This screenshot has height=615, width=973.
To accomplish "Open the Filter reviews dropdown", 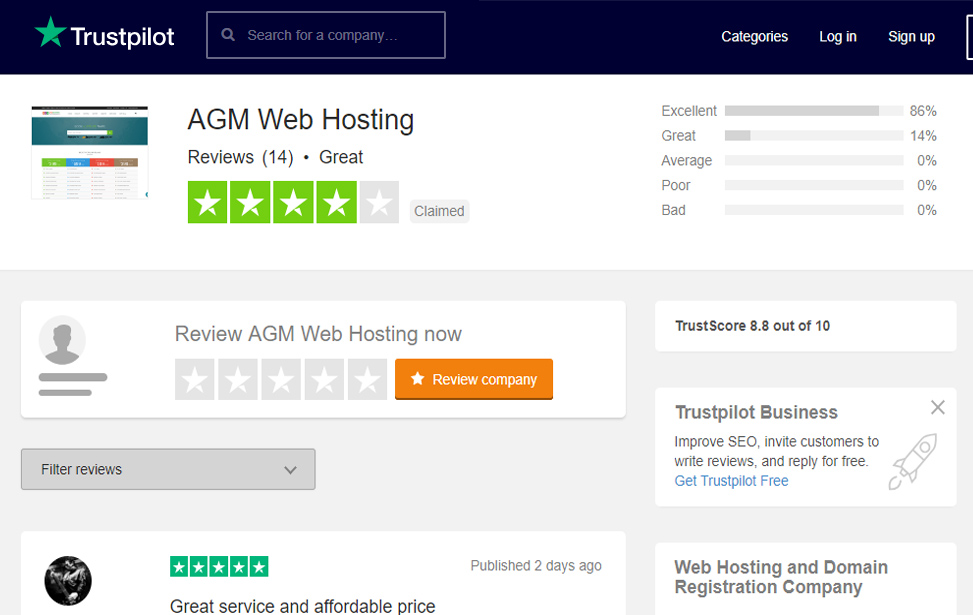I will click(168, 469).
